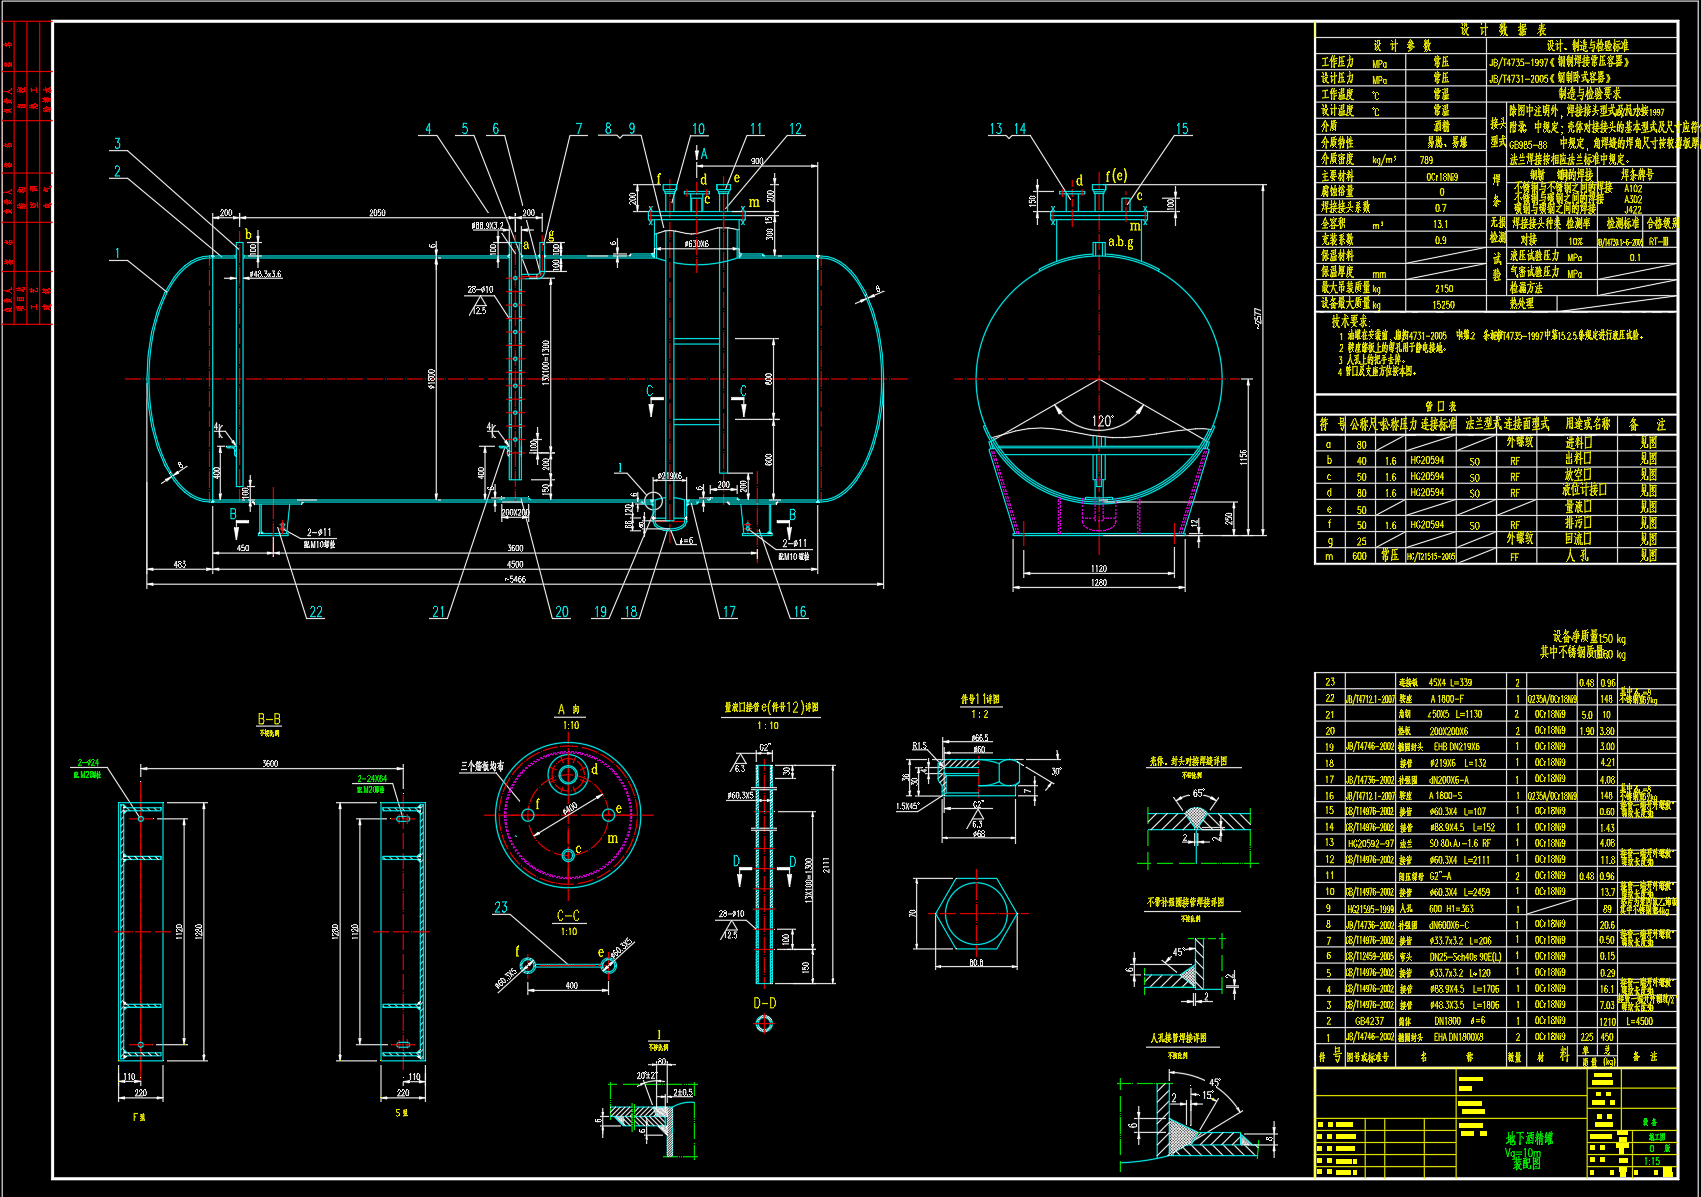Select the D-D section label

(x=764, y=1003)
